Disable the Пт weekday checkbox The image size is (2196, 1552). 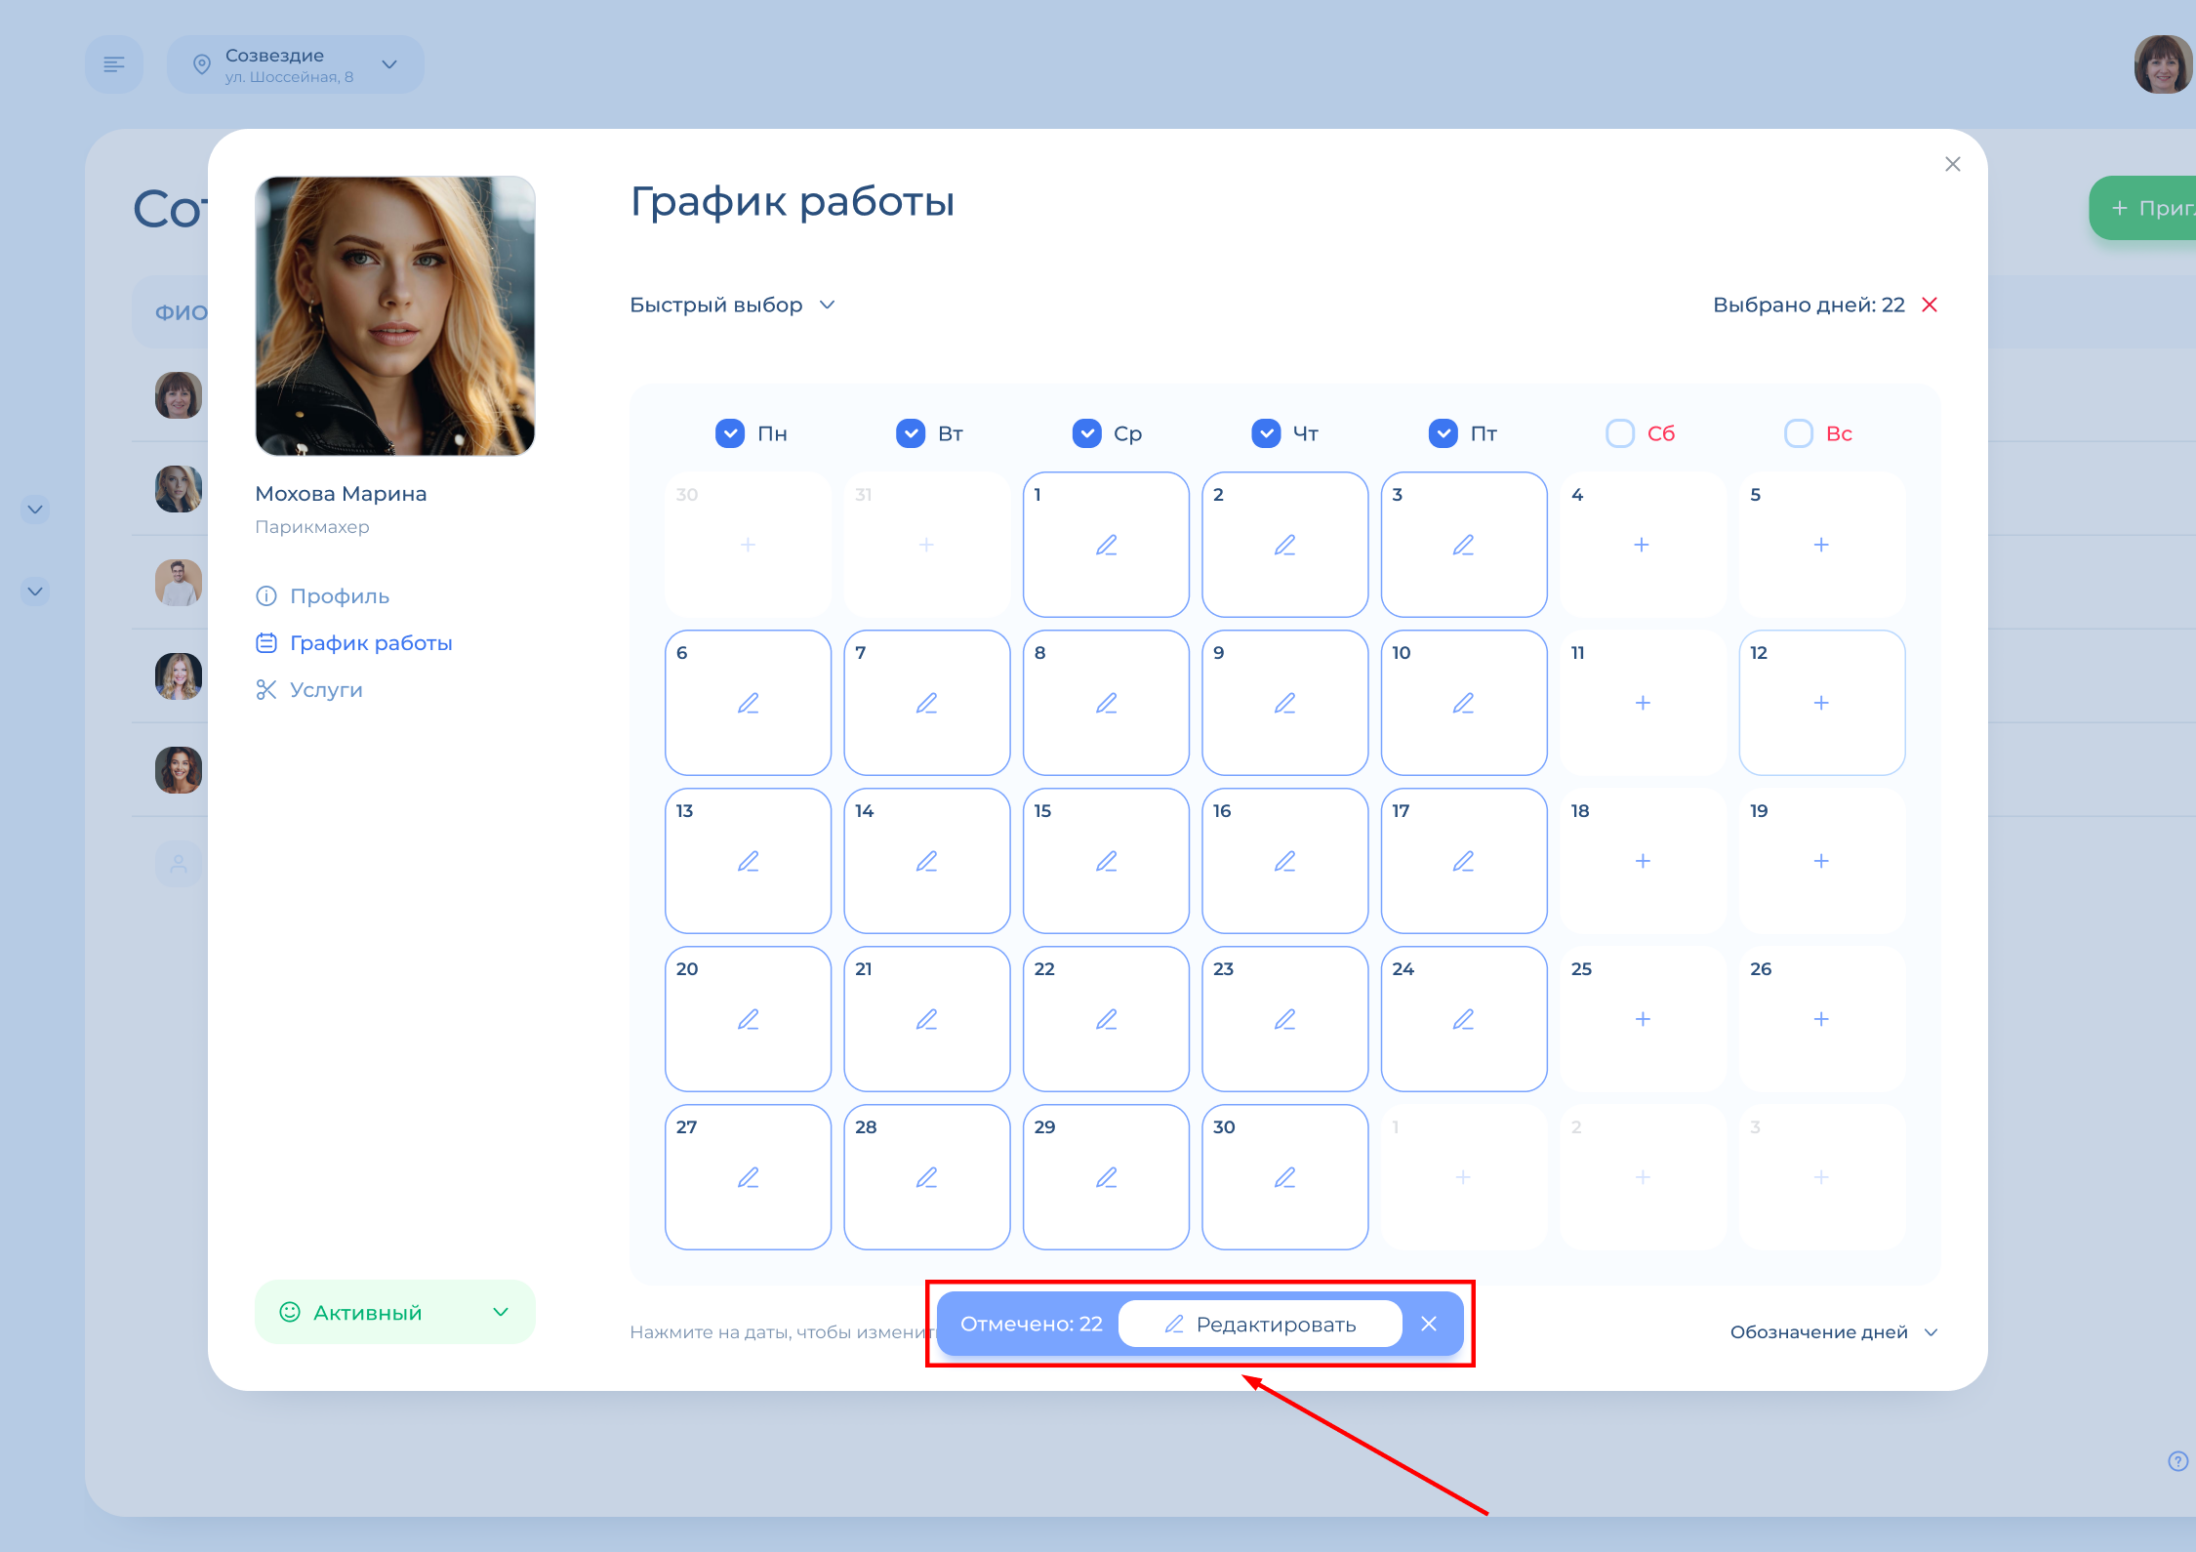(1443, 433)
